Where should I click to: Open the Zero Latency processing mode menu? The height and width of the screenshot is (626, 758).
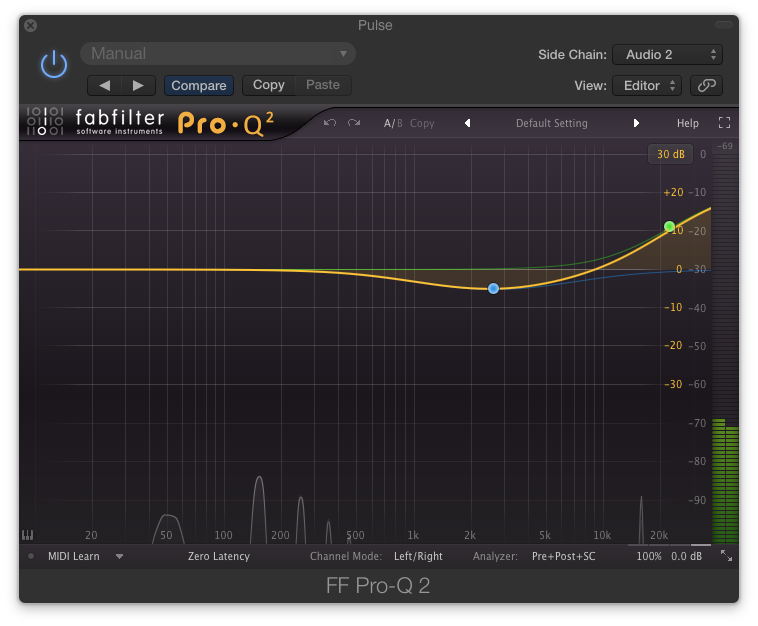(219, 556)
